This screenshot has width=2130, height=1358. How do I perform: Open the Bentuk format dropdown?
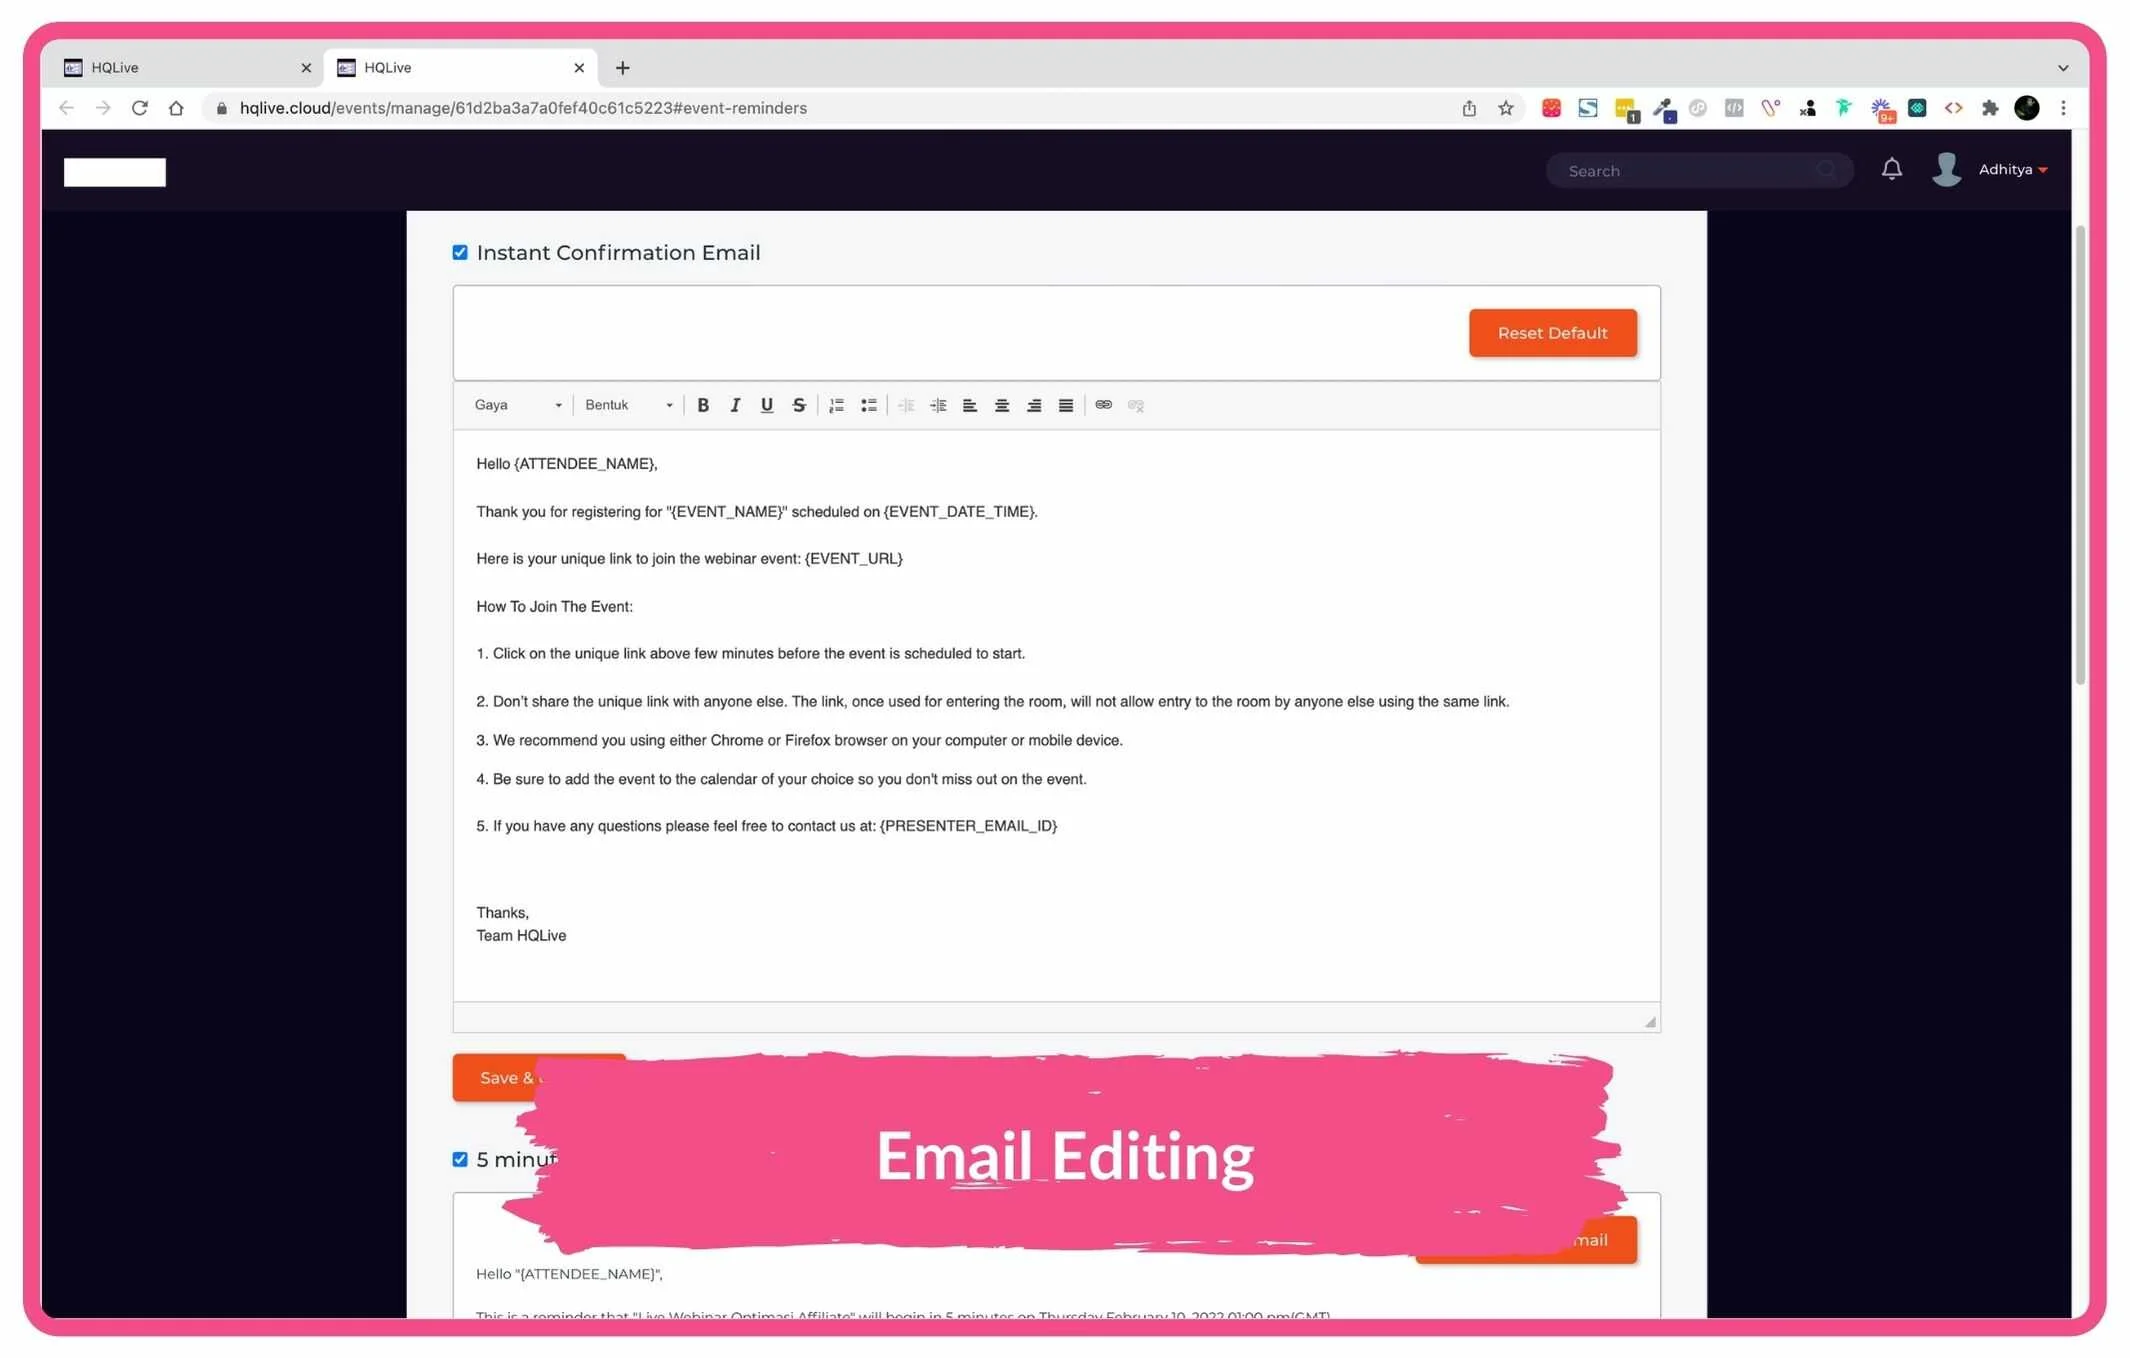pos(628,405)
